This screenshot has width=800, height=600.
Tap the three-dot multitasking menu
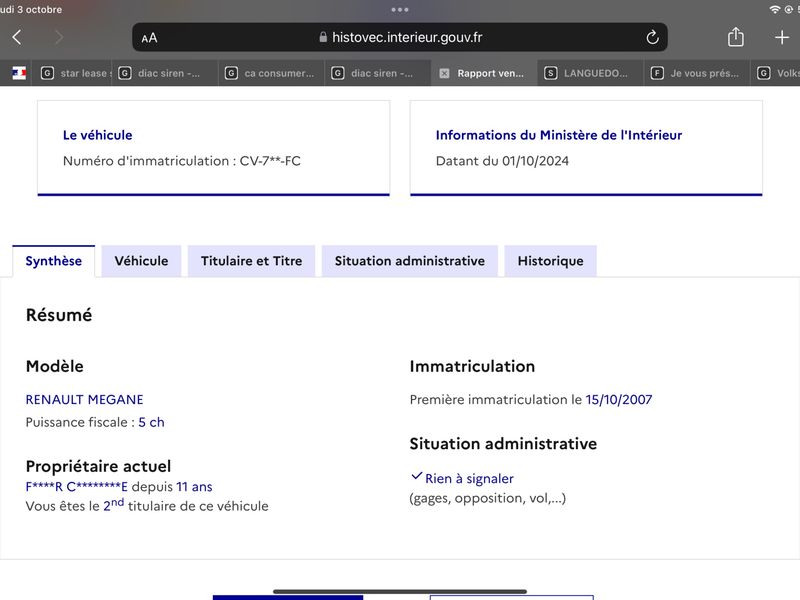tap(399, 10)
